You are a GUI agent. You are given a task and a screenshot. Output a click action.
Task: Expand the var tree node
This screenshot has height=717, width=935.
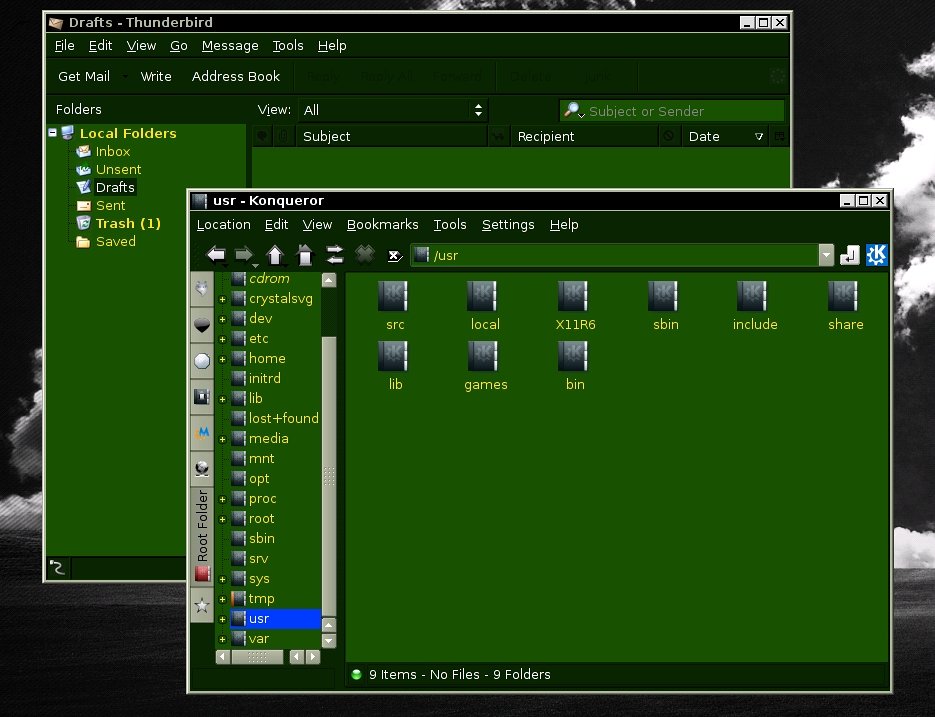click(x=222, y=639)
